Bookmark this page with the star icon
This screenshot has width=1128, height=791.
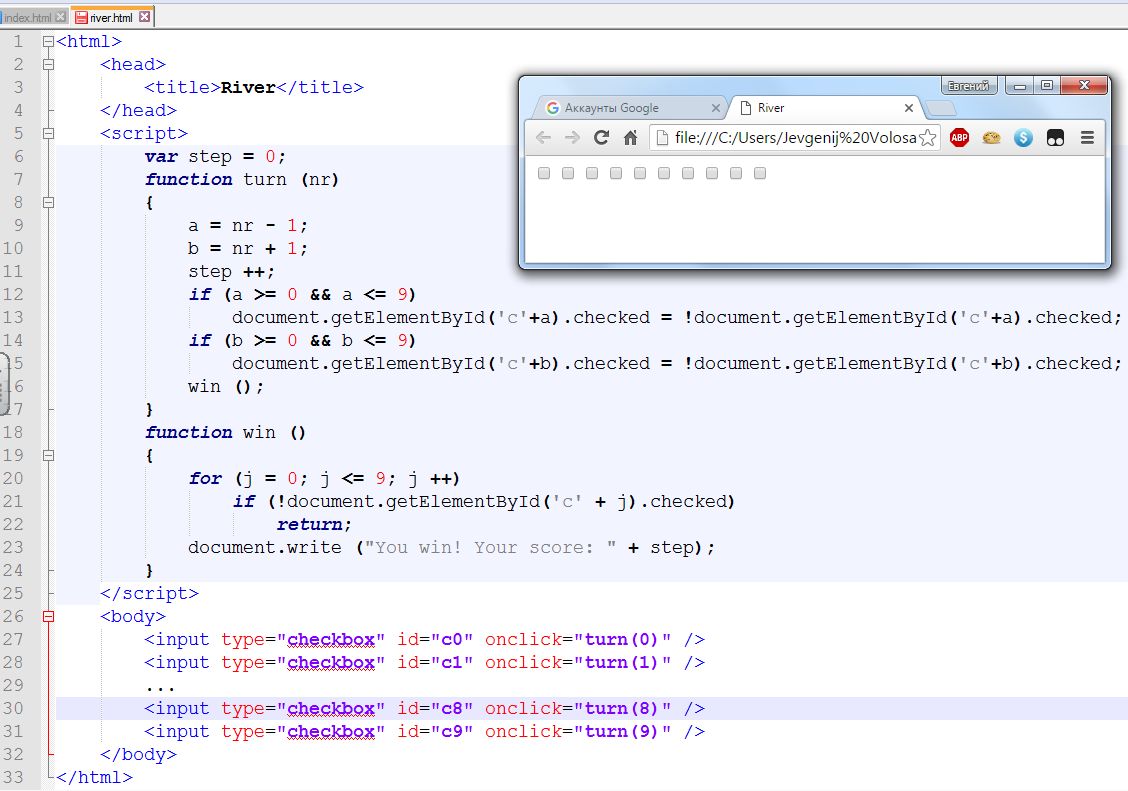click(x=928, y=137)
